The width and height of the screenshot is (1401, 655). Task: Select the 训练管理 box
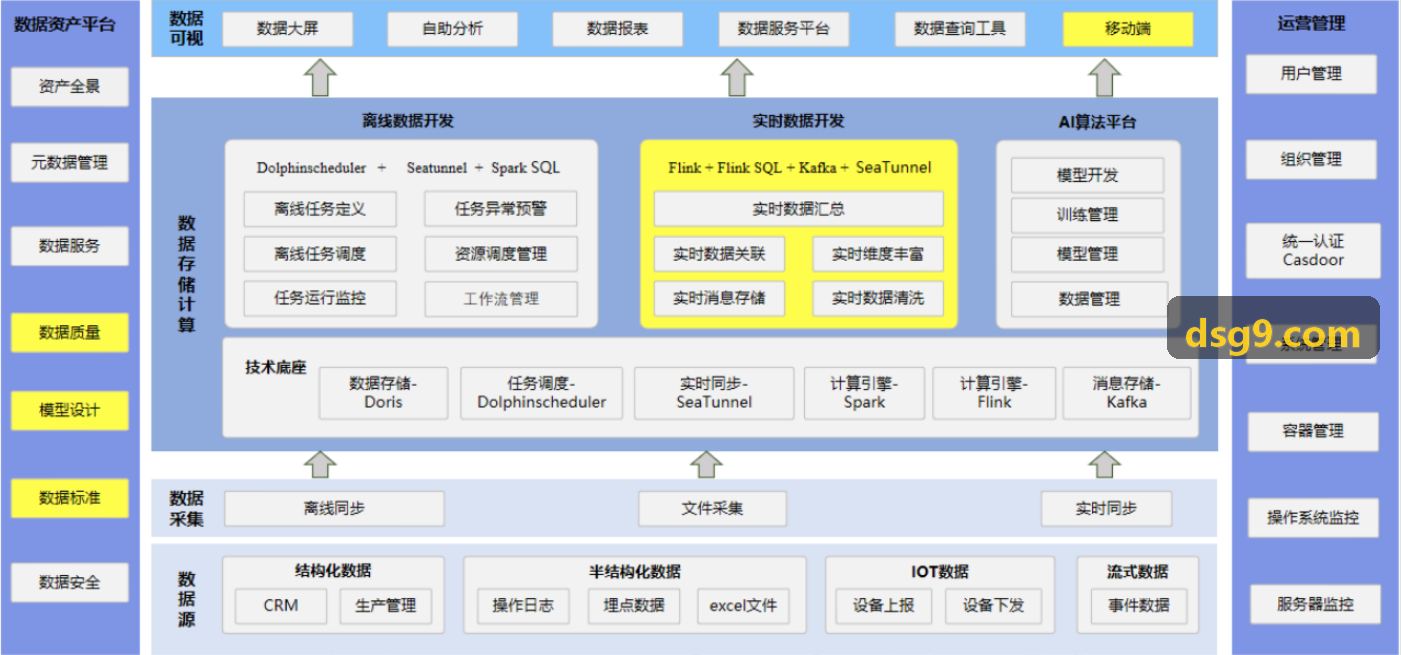tap(1088, 215)
